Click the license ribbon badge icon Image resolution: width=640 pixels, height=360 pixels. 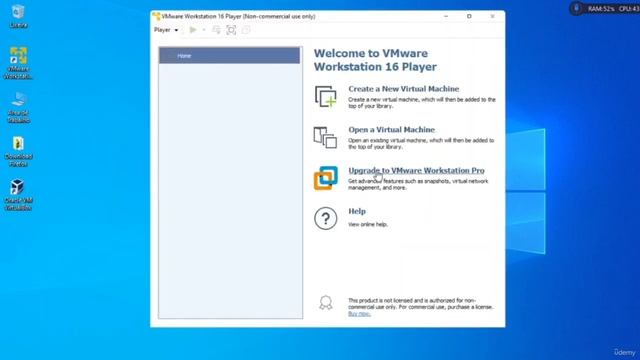325,303
